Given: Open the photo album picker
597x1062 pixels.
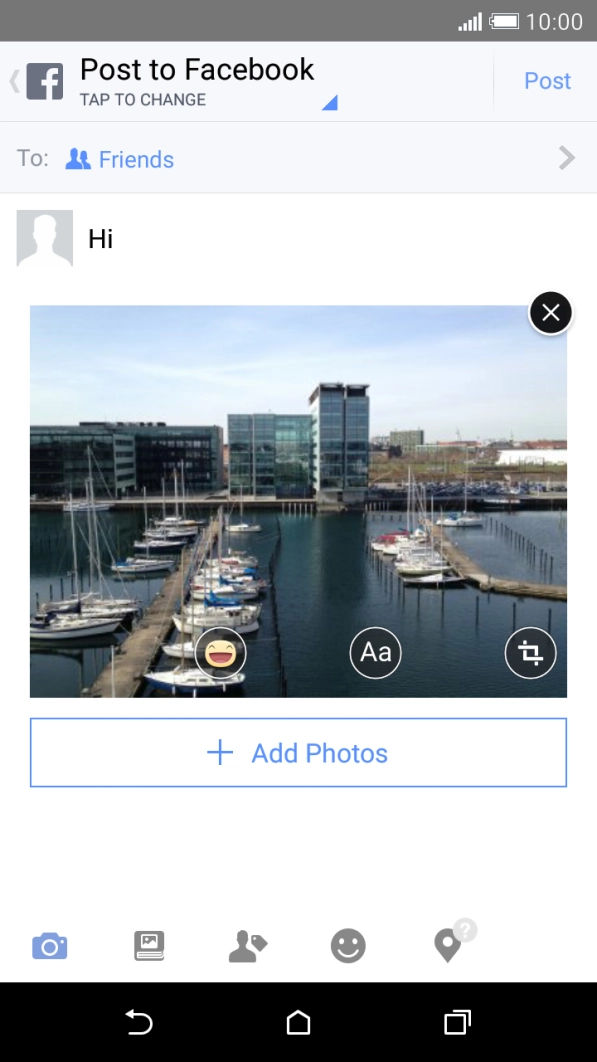Looking at the screenshot, I should [x=149, y=945].
